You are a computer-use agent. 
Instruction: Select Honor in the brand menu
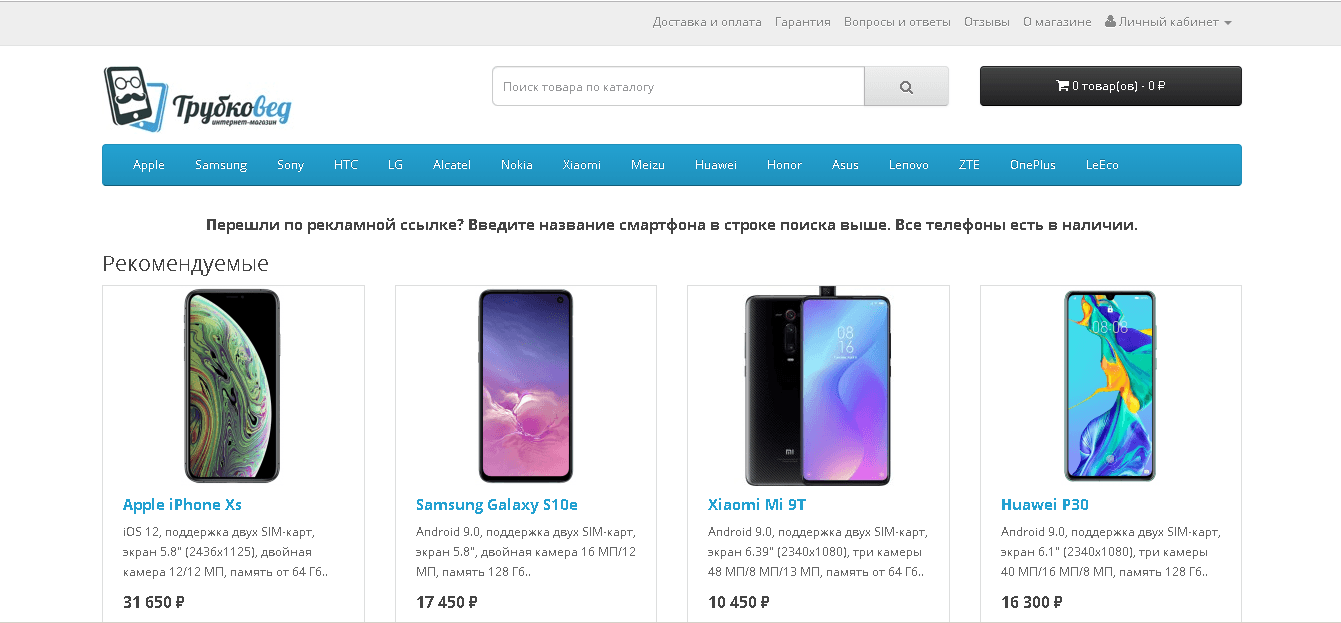pyautogui.click(x=784, y=165)
